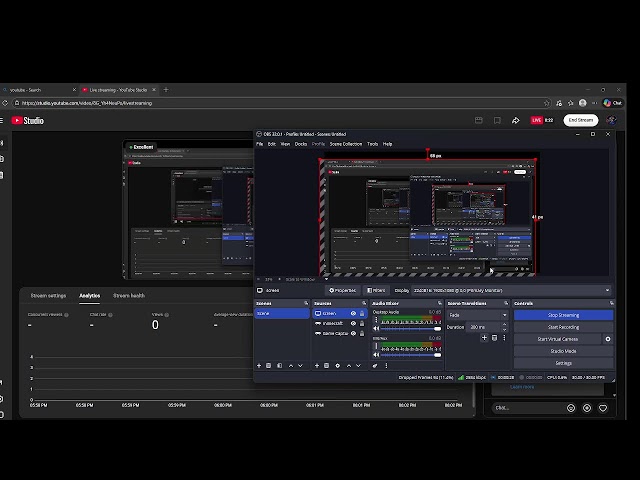Bookmark page with address bar star

pos(547,103)
